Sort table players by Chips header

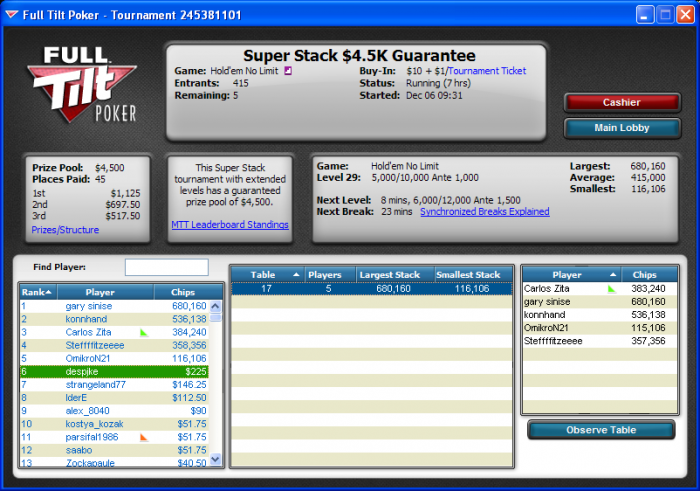(x=649, y=275)
